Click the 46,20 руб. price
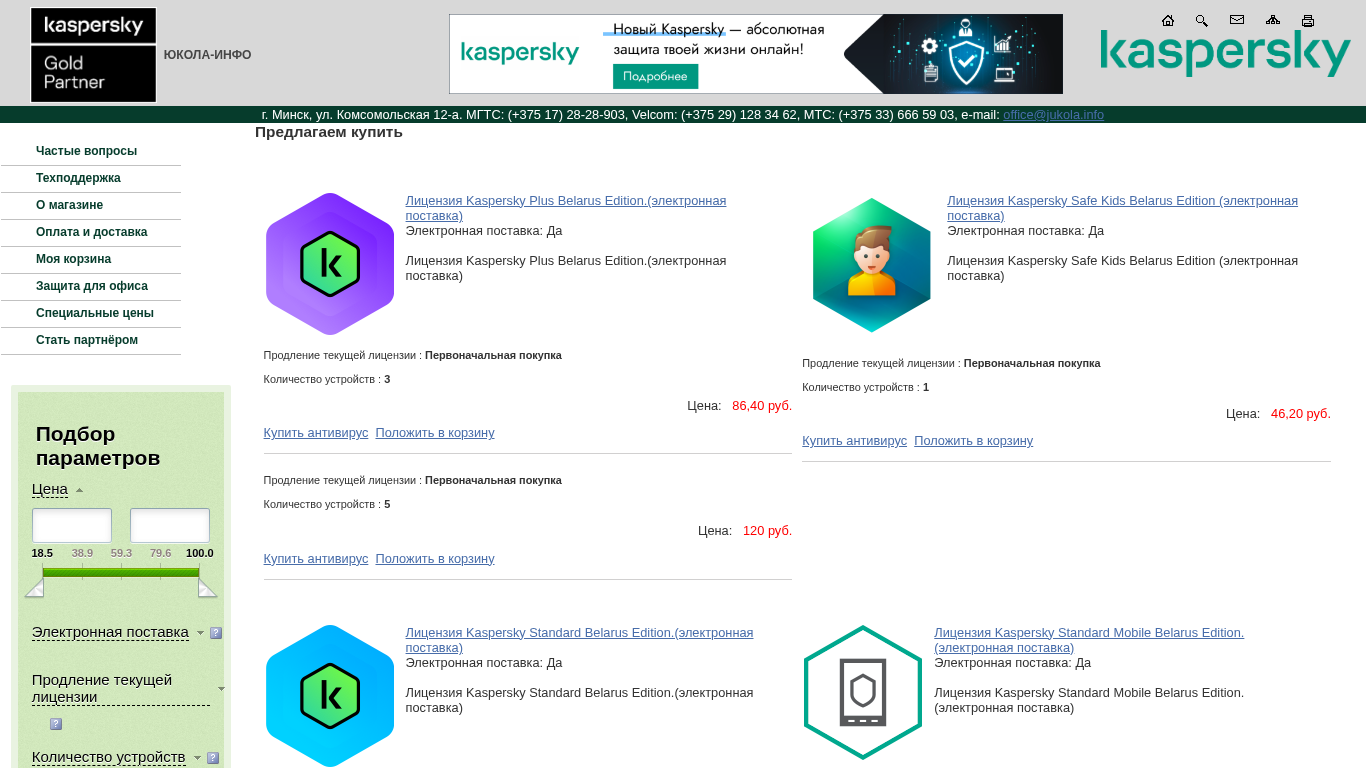The height and width of the screenshot is (768, 1366). coord(1301,414)
